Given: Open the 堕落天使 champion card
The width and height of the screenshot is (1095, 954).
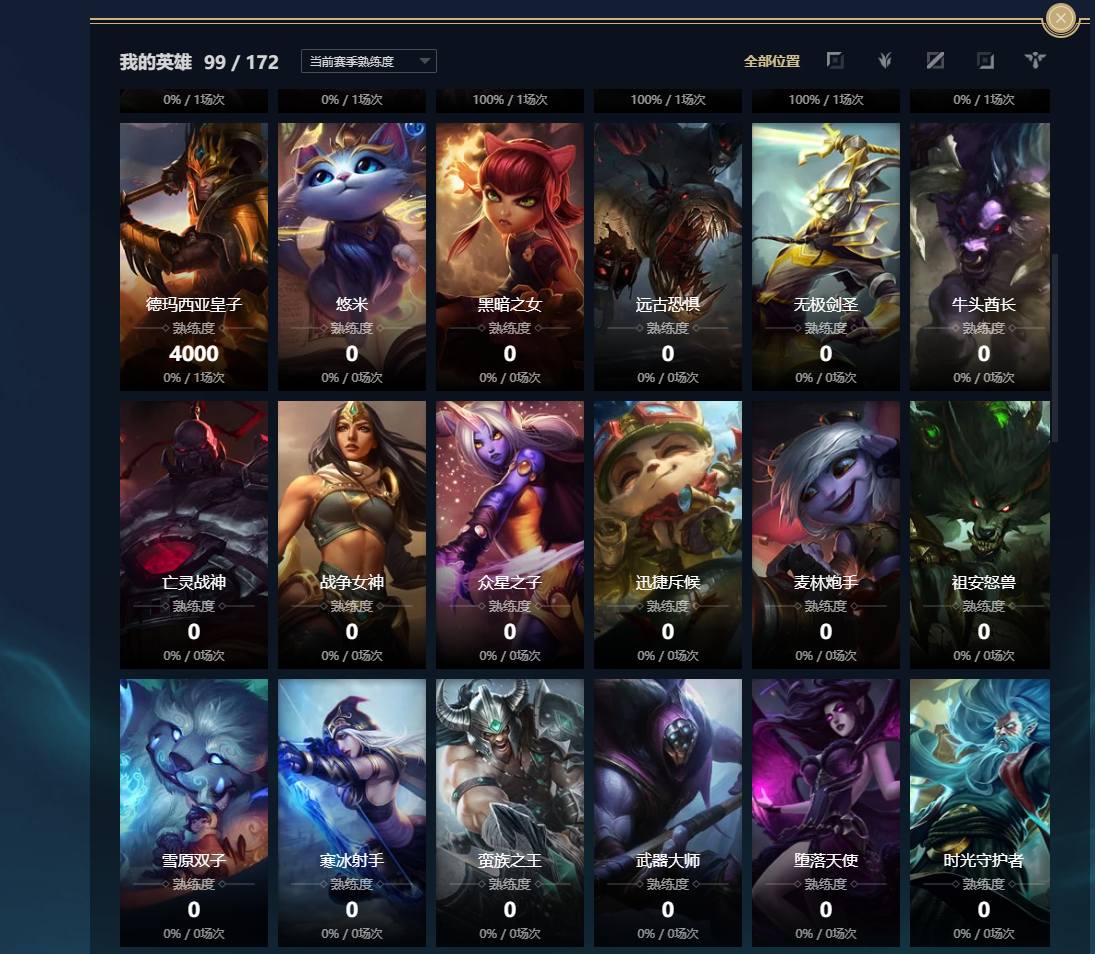Looking at the screenshot, I should click(x=825, y=812).
